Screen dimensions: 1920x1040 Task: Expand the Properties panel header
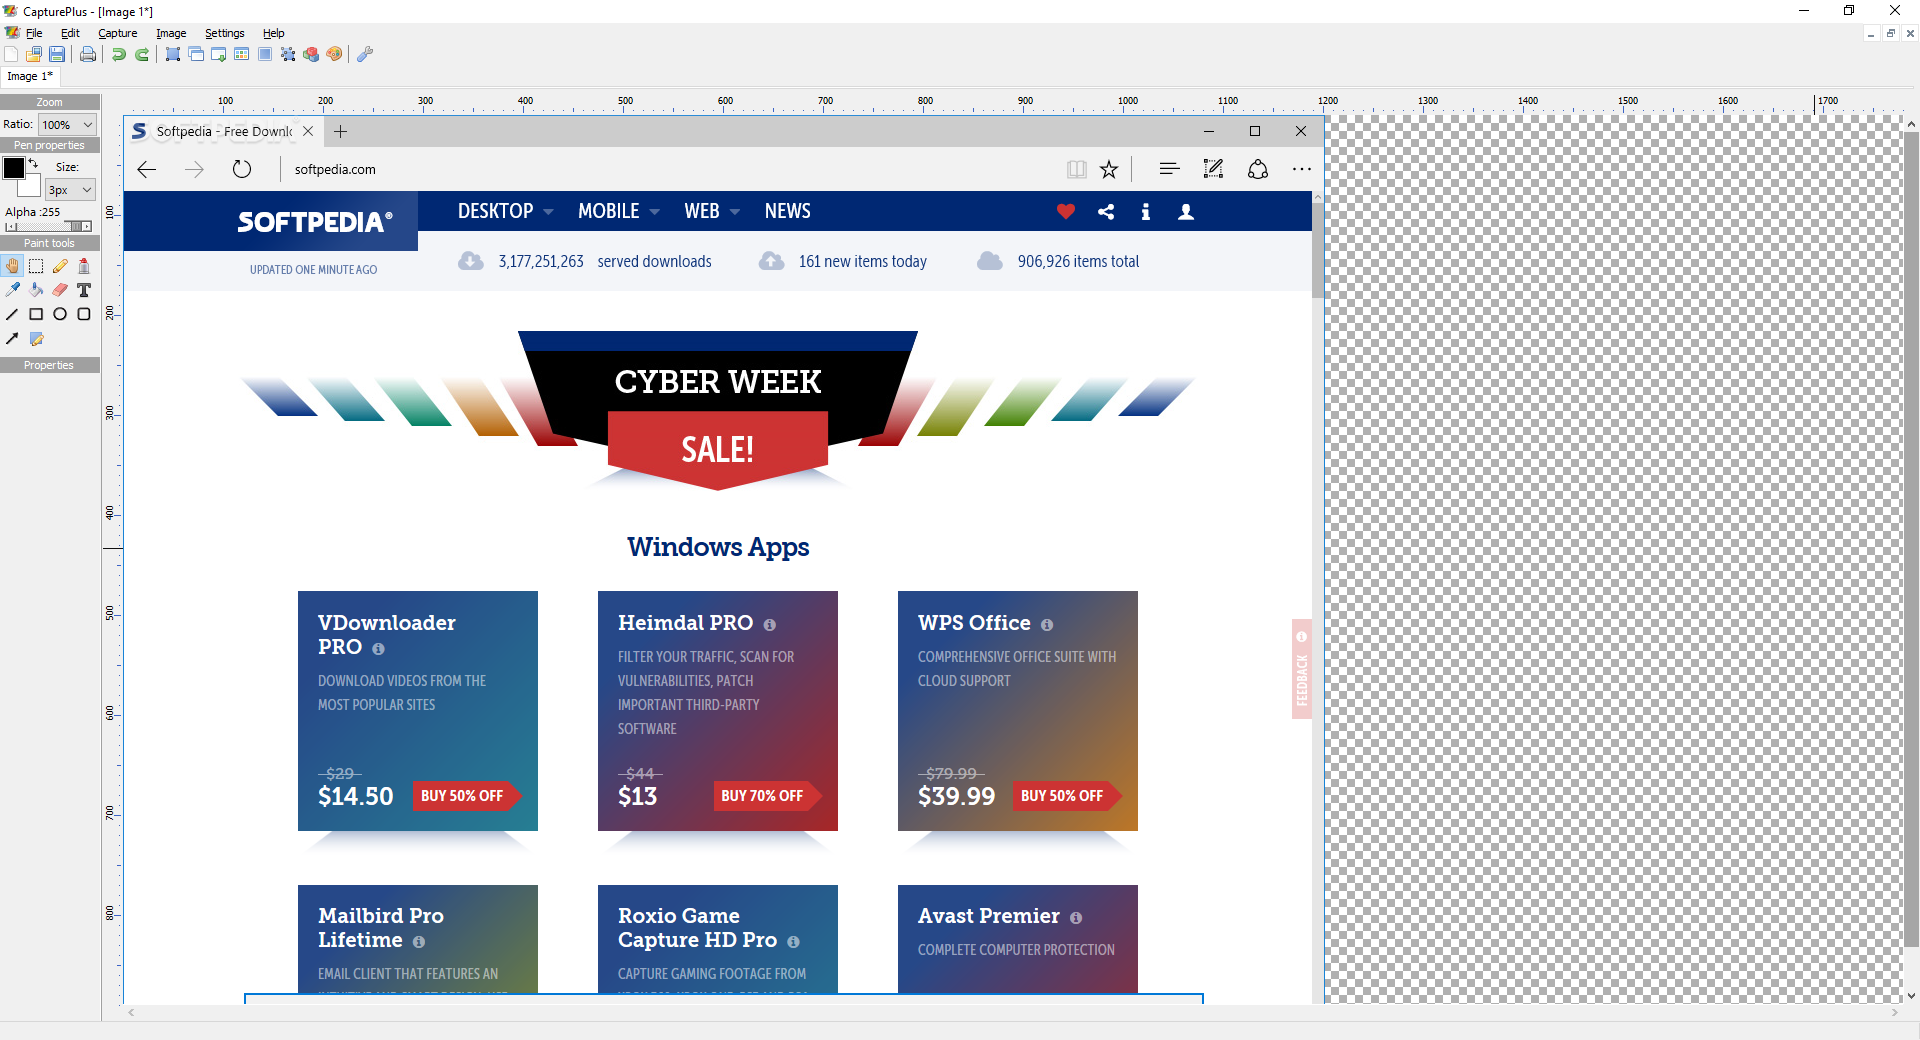coord(50,365)
